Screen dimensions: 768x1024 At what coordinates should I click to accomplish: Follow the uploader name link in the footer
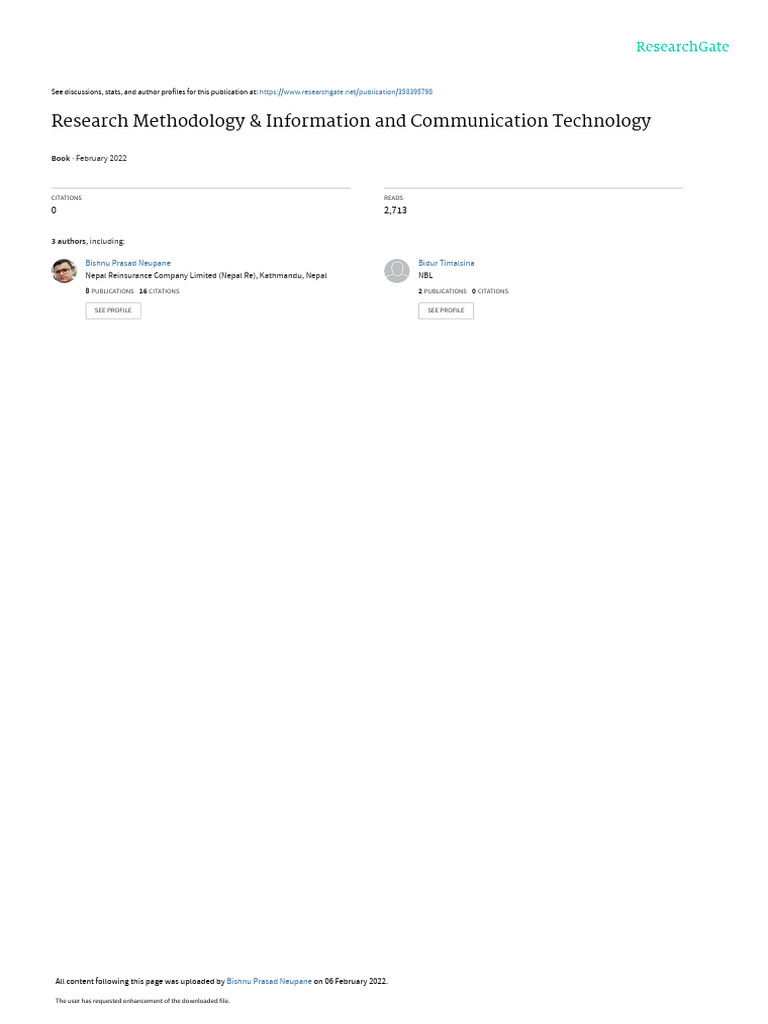(269, 981)
